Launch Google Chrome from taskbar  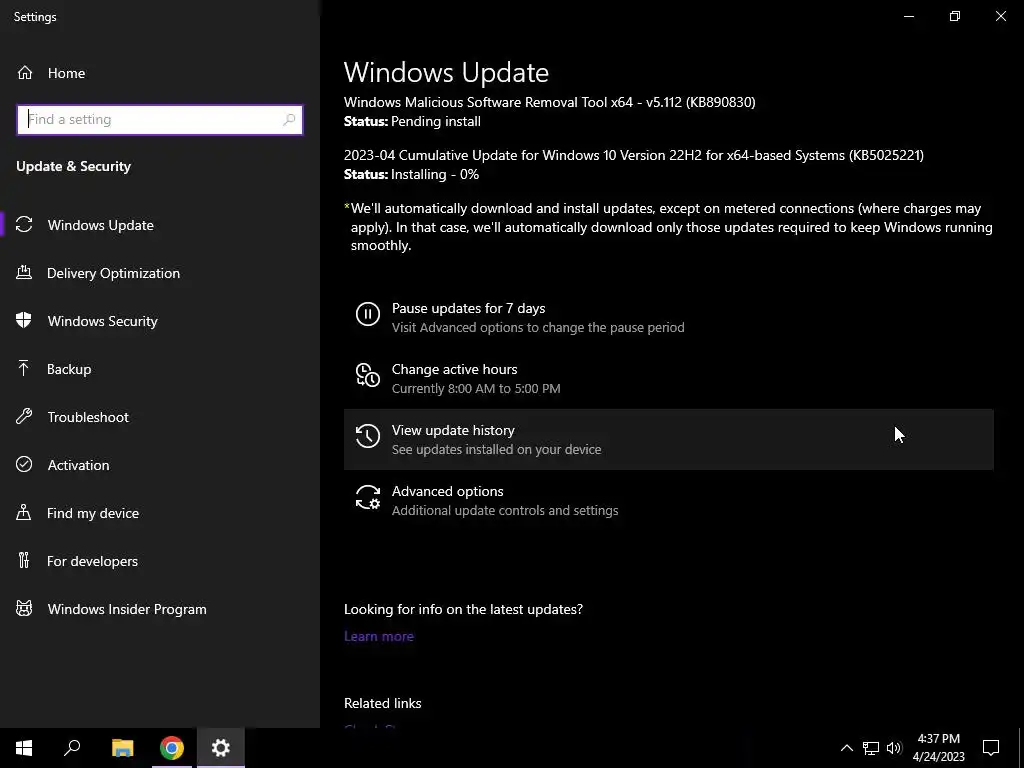[172, 748]
